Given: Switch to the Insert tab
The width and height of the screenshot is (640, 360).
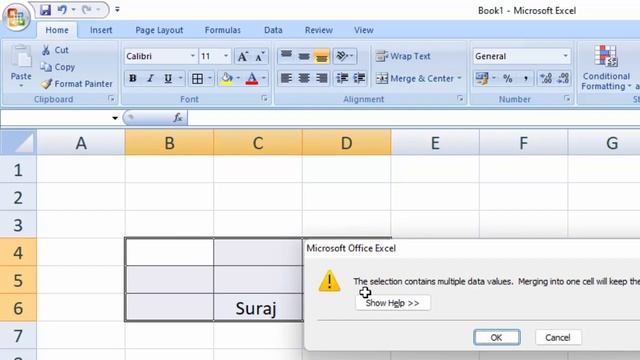Looking at the screenshot, I should click(x=101, y=30).
